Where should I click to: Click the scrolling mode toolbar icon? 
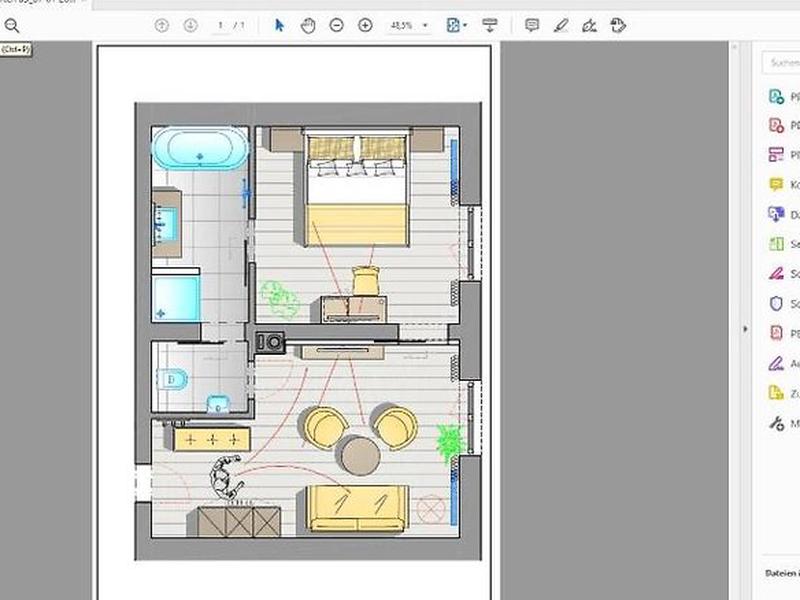pyautogui.click(x=489, y=25)
